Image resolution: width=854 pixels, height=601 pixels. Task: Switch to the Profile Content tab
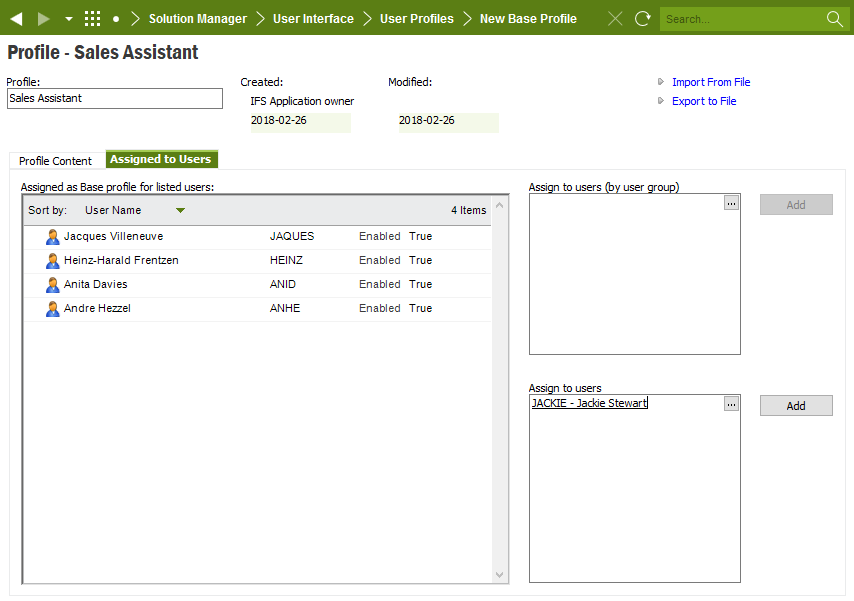(x=56, y=161)
